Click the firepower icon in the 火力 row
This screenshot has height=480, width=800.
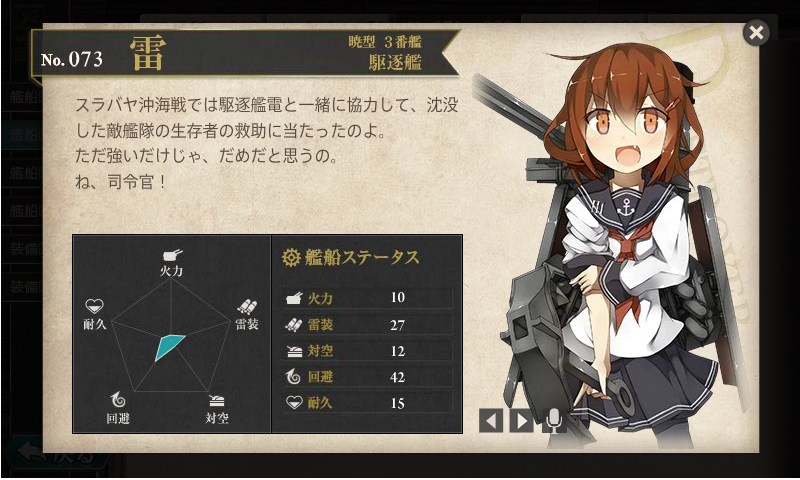pos(294,298)
